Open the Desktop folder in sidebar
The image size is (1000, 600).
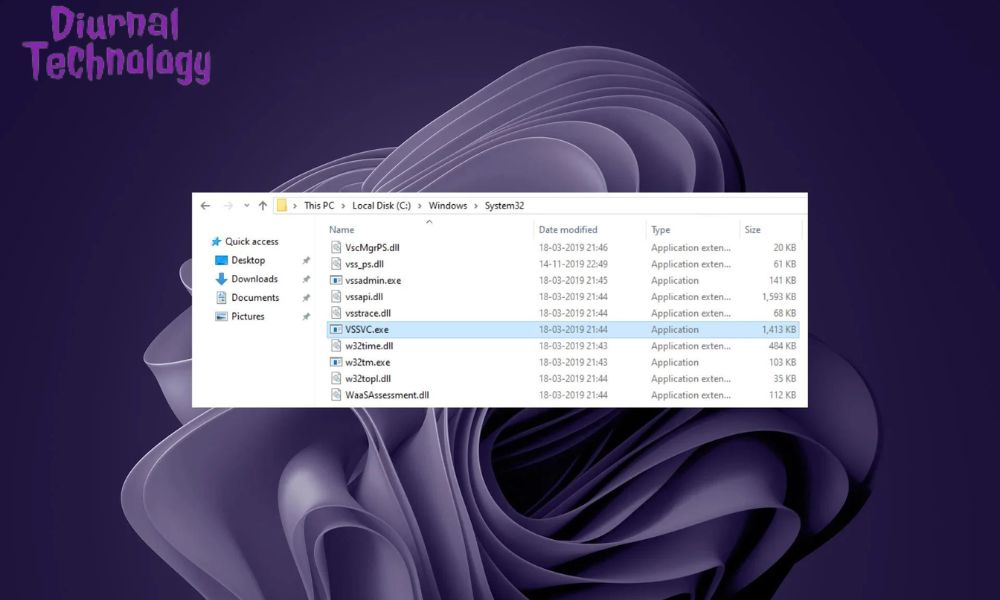coord(248,260)
